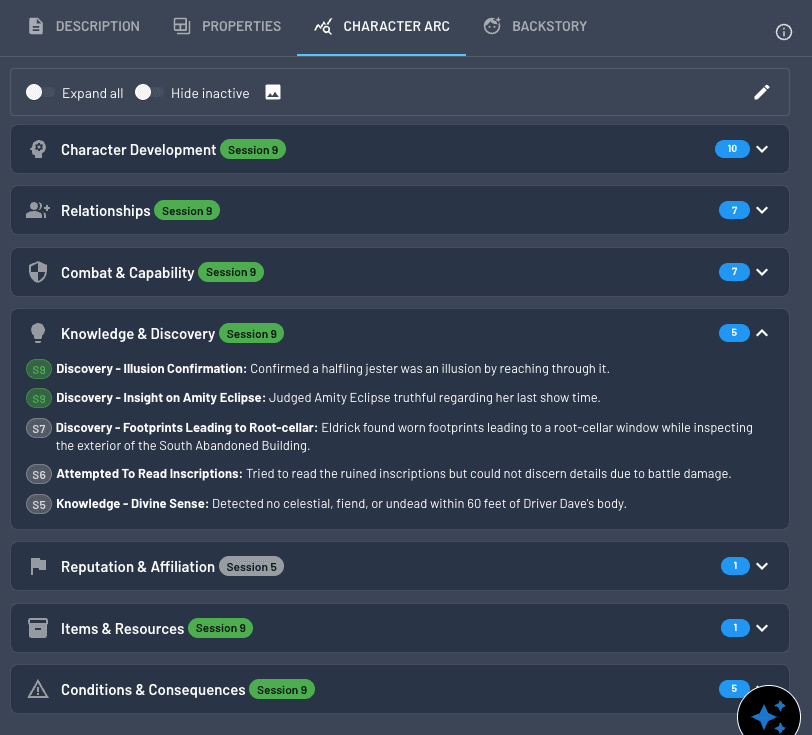This screenshot has height=735, width=812.
Task: Click the info icon in top right
Action: pyautogui.click(x=784, y=32)
